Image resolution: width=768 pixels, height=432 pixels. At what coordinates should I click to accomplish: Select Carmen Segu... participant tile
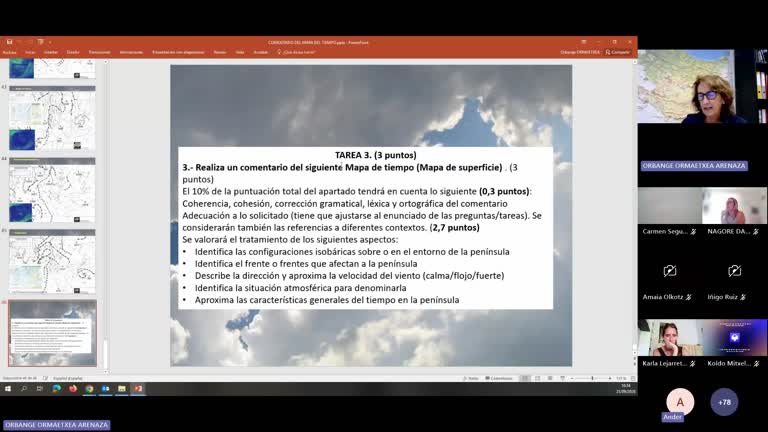coord(670,212)
